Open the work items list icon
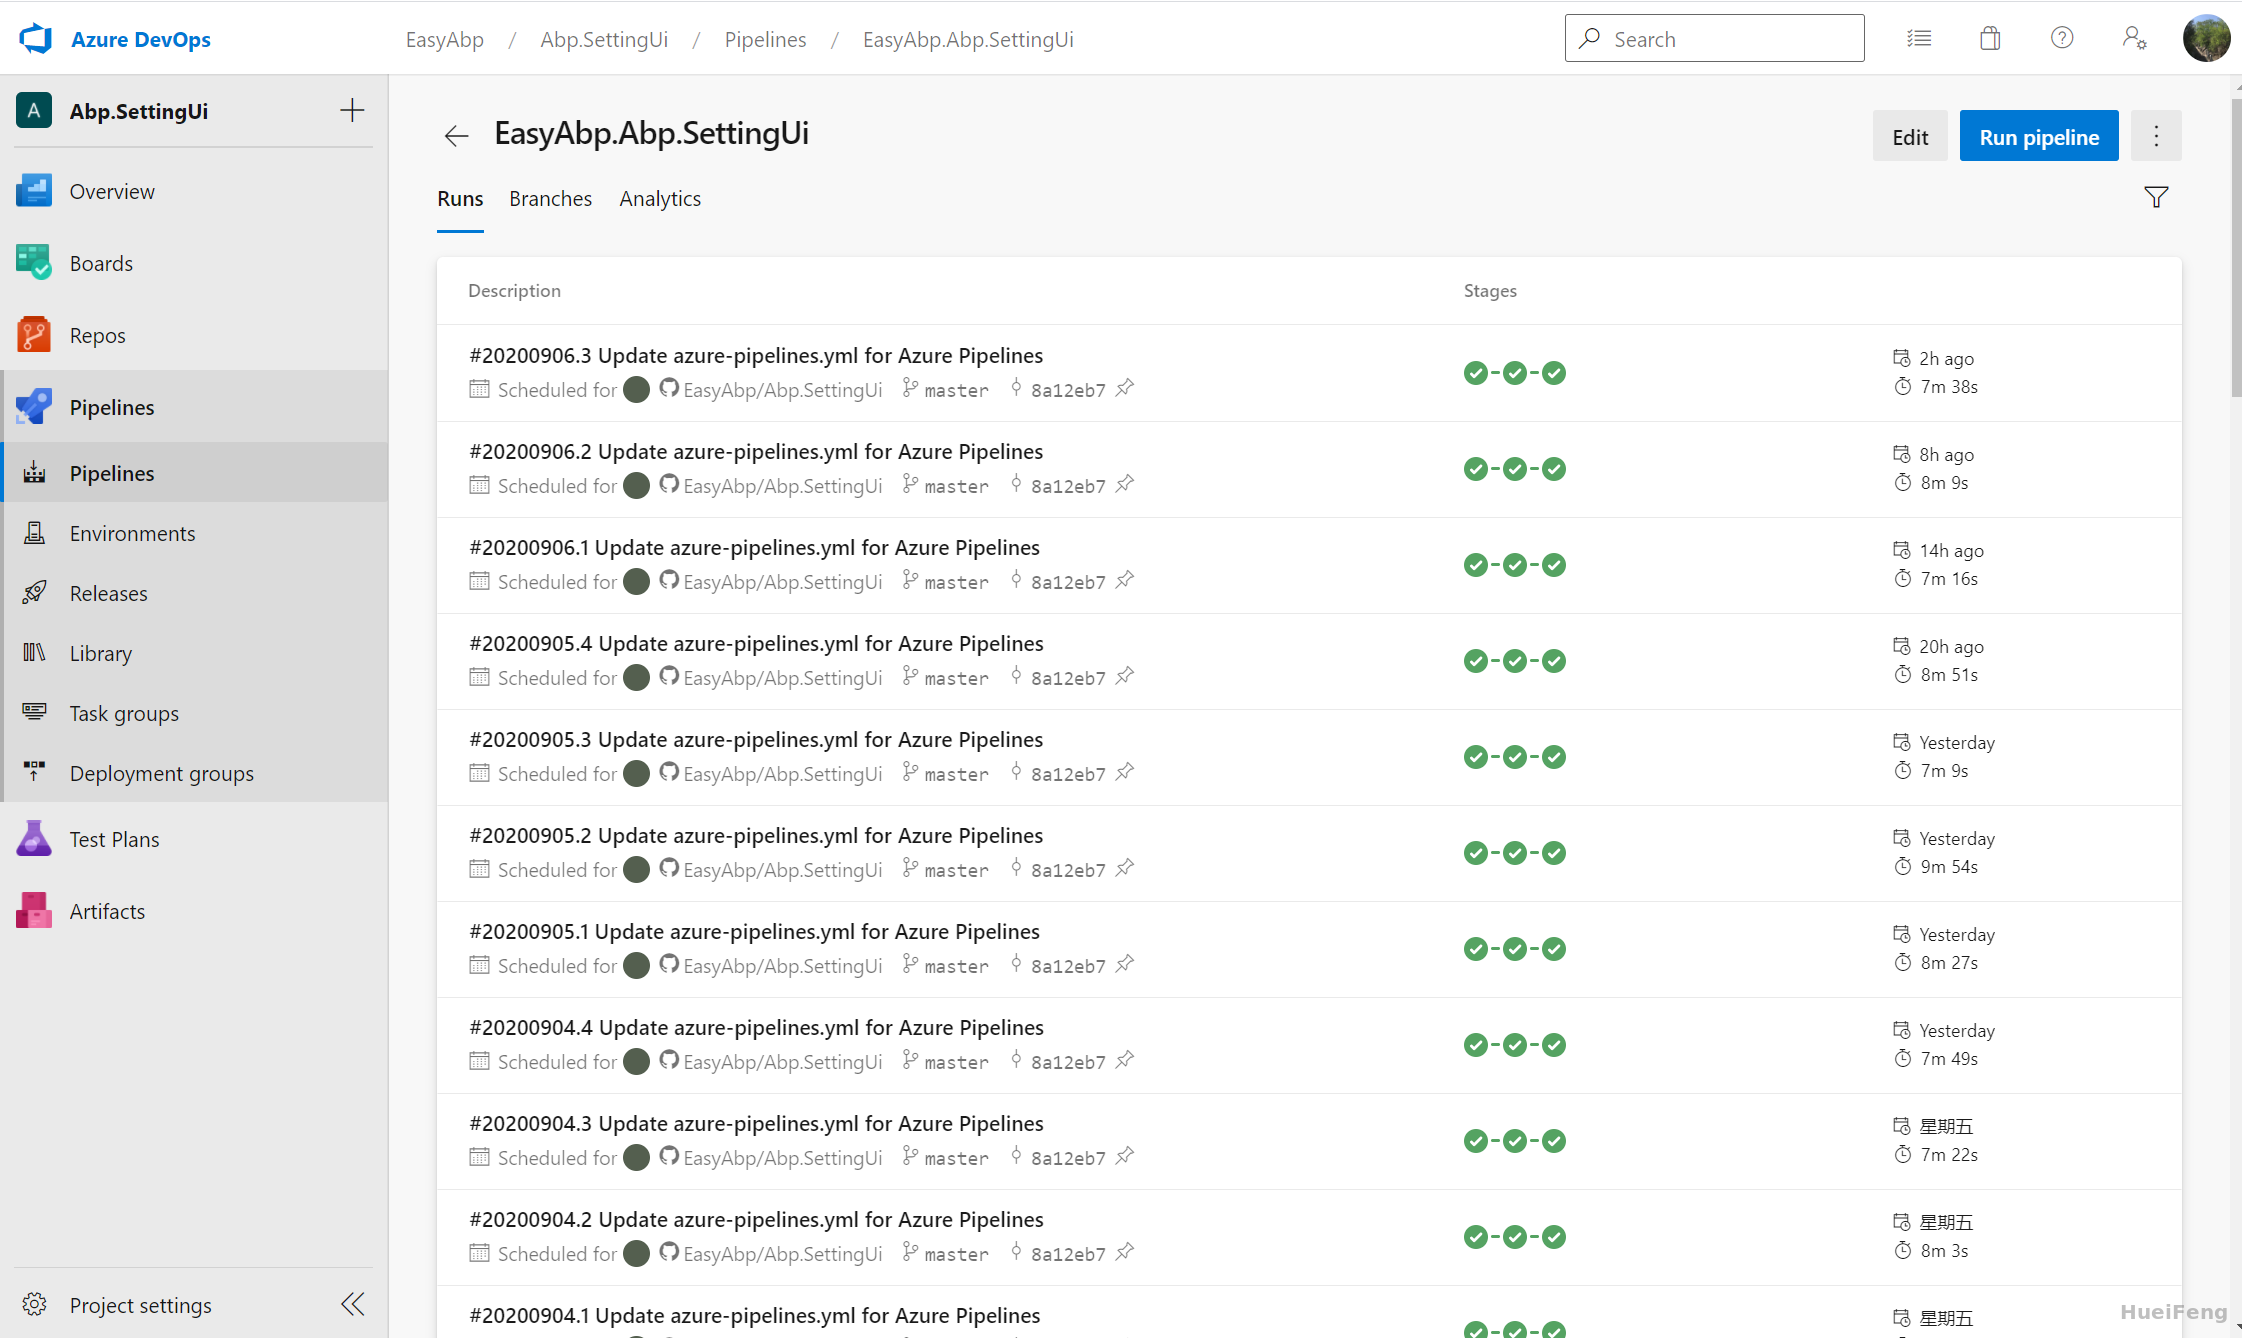The width and height of the screenshot is (2242, 1338). click(x=1919, y=39)
